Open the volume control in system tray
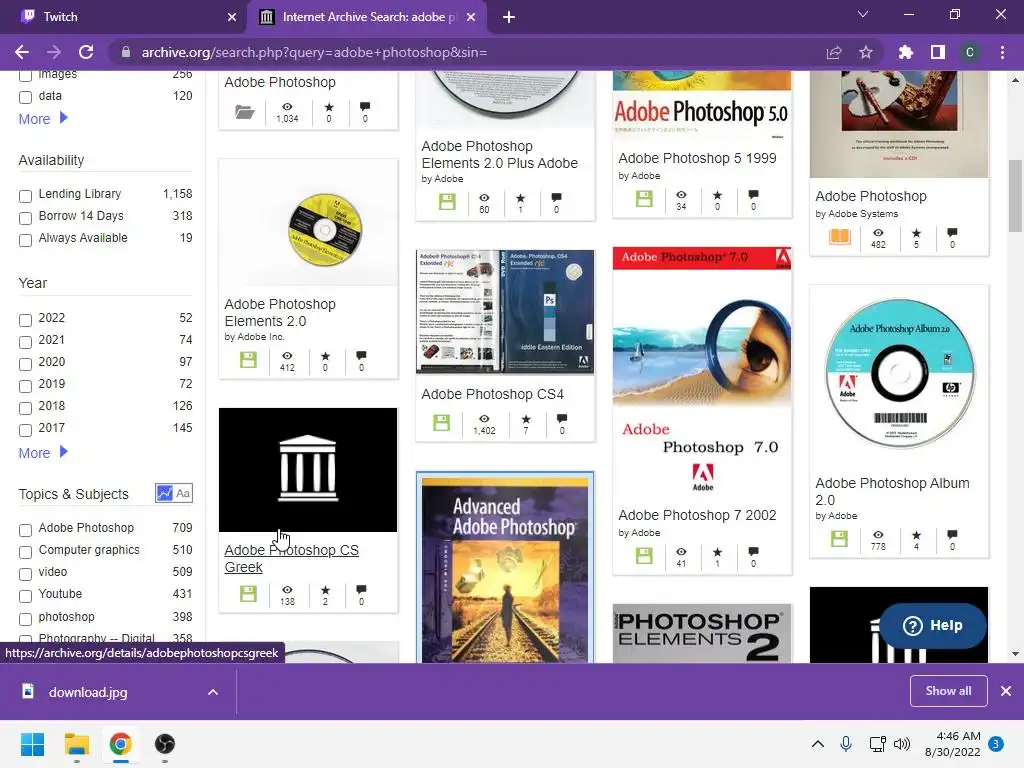The height and width of the screenshot is (768, 1024). (x=902, y=744)
